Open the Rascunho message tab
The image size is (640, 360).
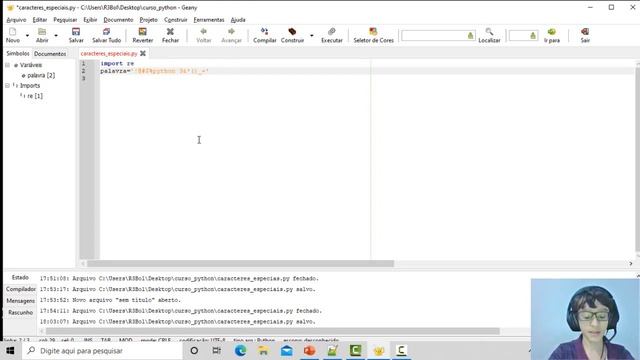(x=20, y=312)
